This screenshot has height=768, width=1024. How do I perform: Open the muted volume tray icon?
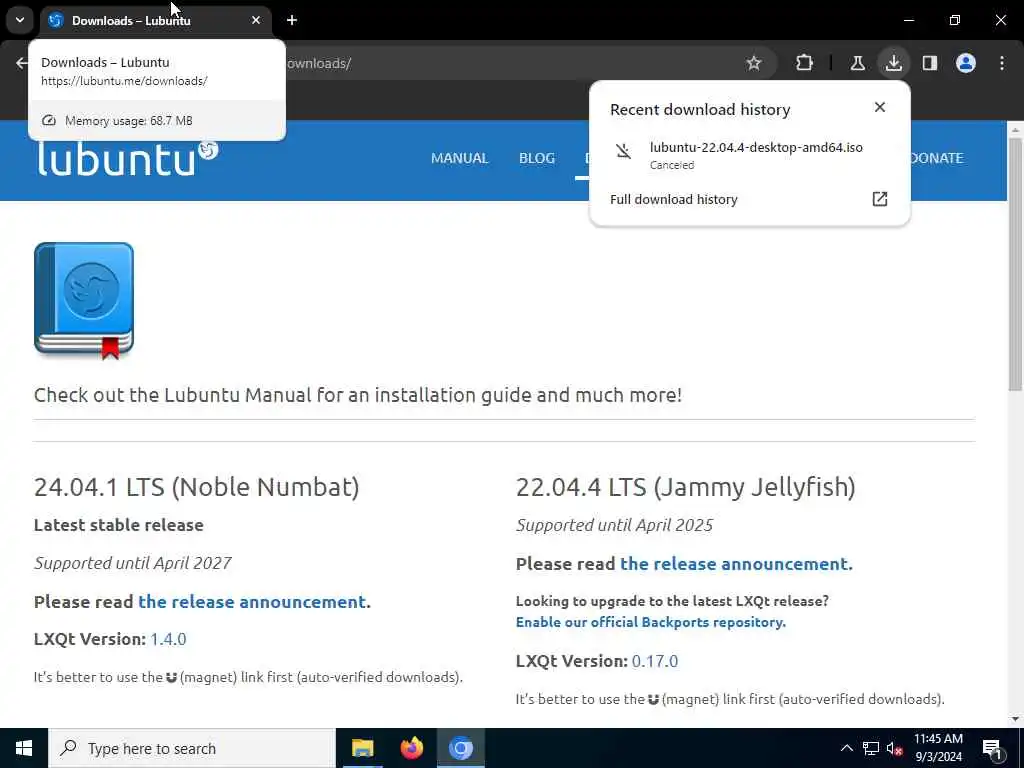pos(895,748)
